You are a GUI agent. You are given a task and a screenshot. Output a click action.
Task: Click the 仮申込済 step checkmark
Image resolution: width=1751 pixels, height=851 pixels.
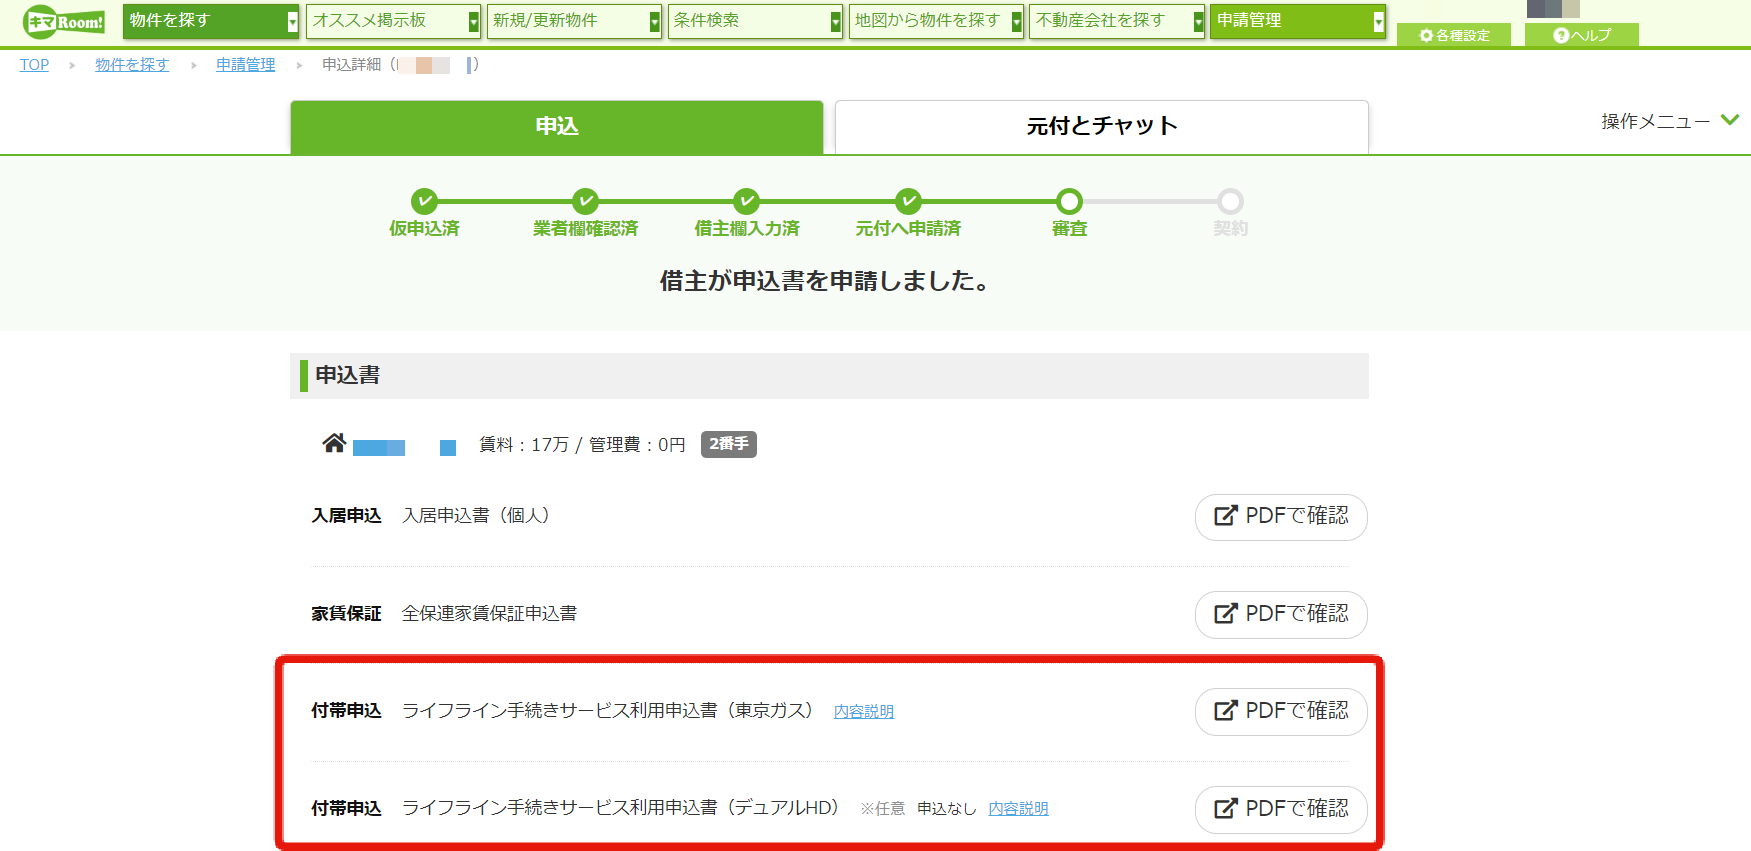click(424, 201)
